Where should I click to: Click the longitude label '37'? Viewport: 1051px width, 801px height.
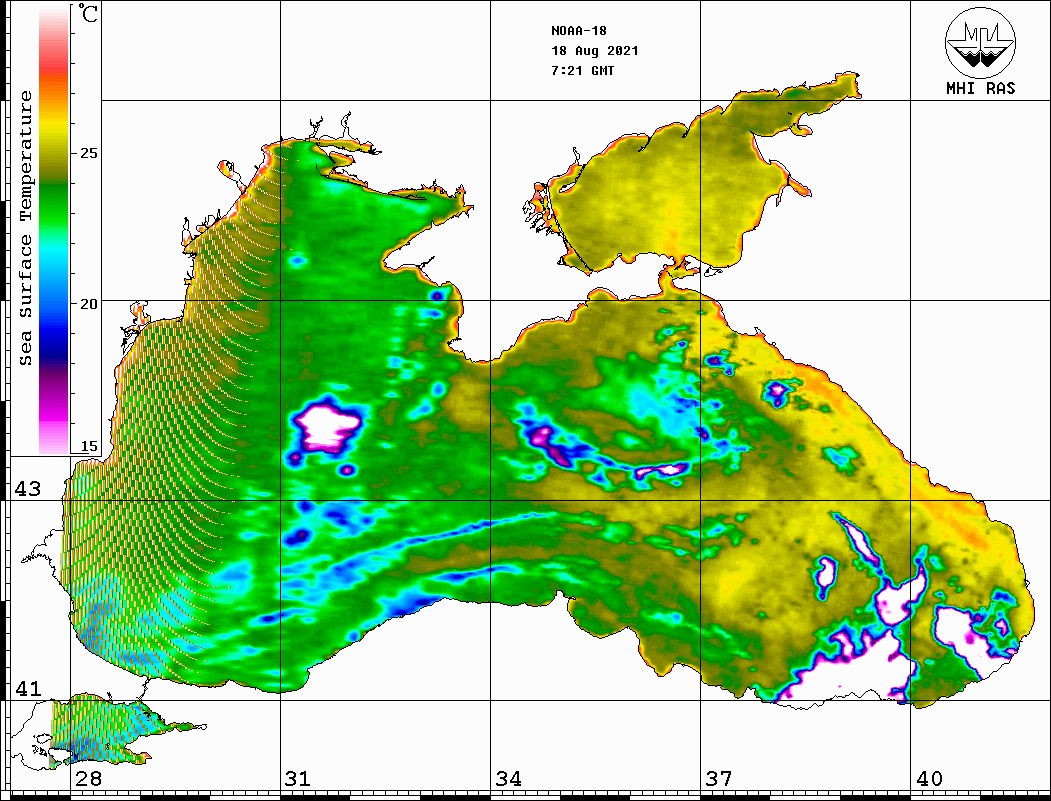pyautogui.click(x=719, y=778)
